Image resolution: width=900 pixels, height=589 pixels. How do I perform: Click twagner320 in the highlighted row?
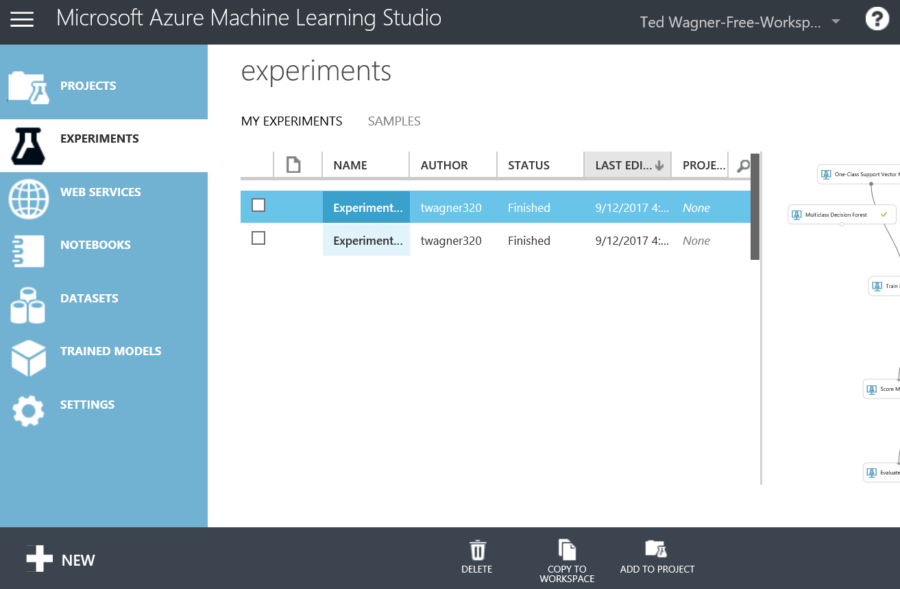[451, 208]
